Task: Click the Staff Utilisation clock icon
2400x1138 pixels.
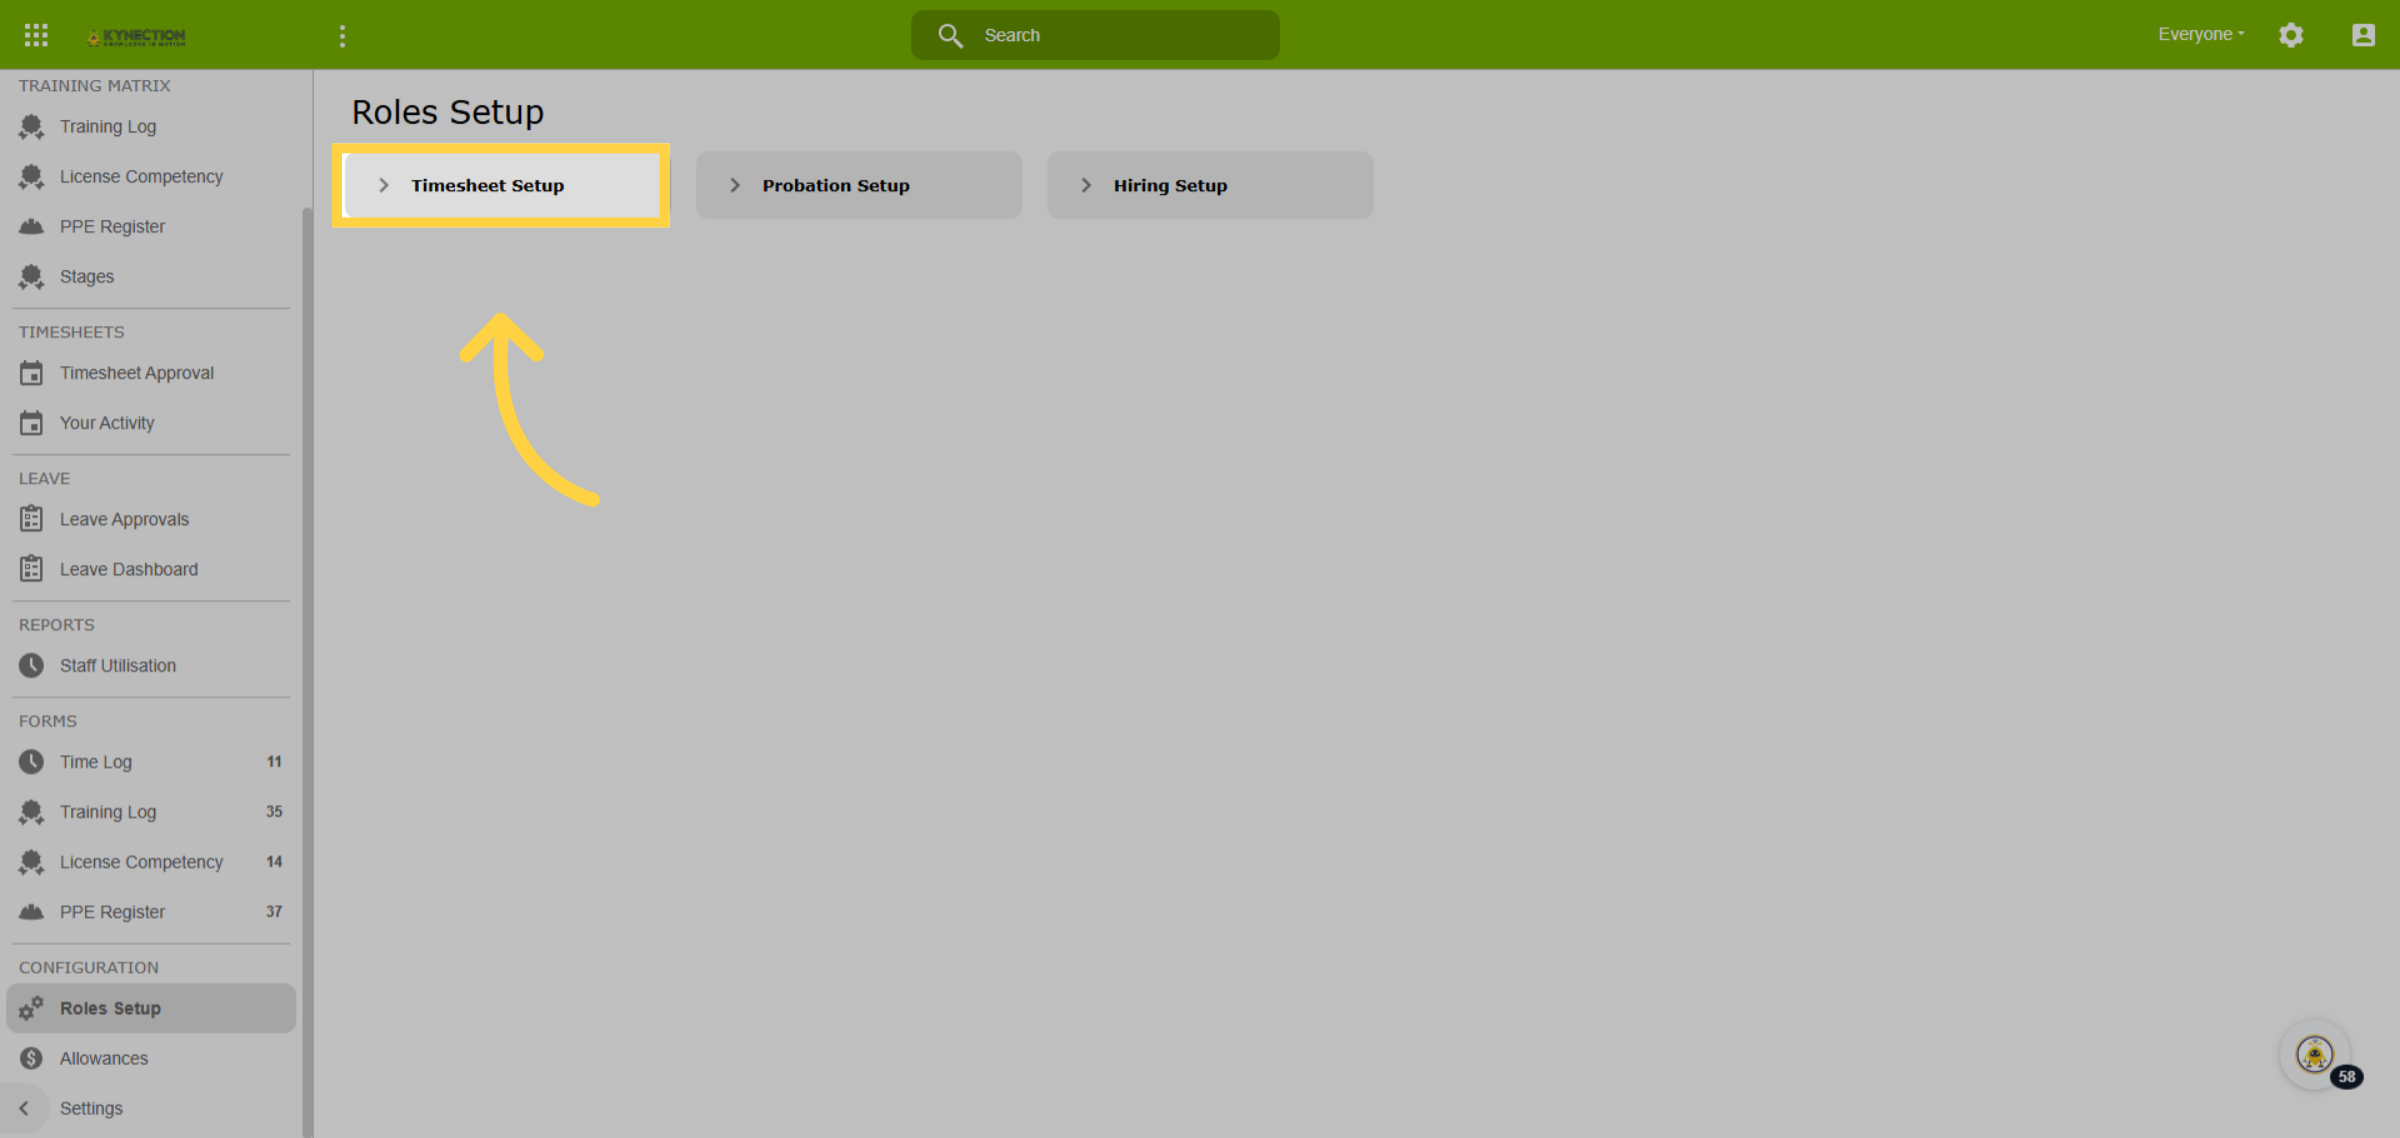Action: pyautogui.click(x=31, y=665)
